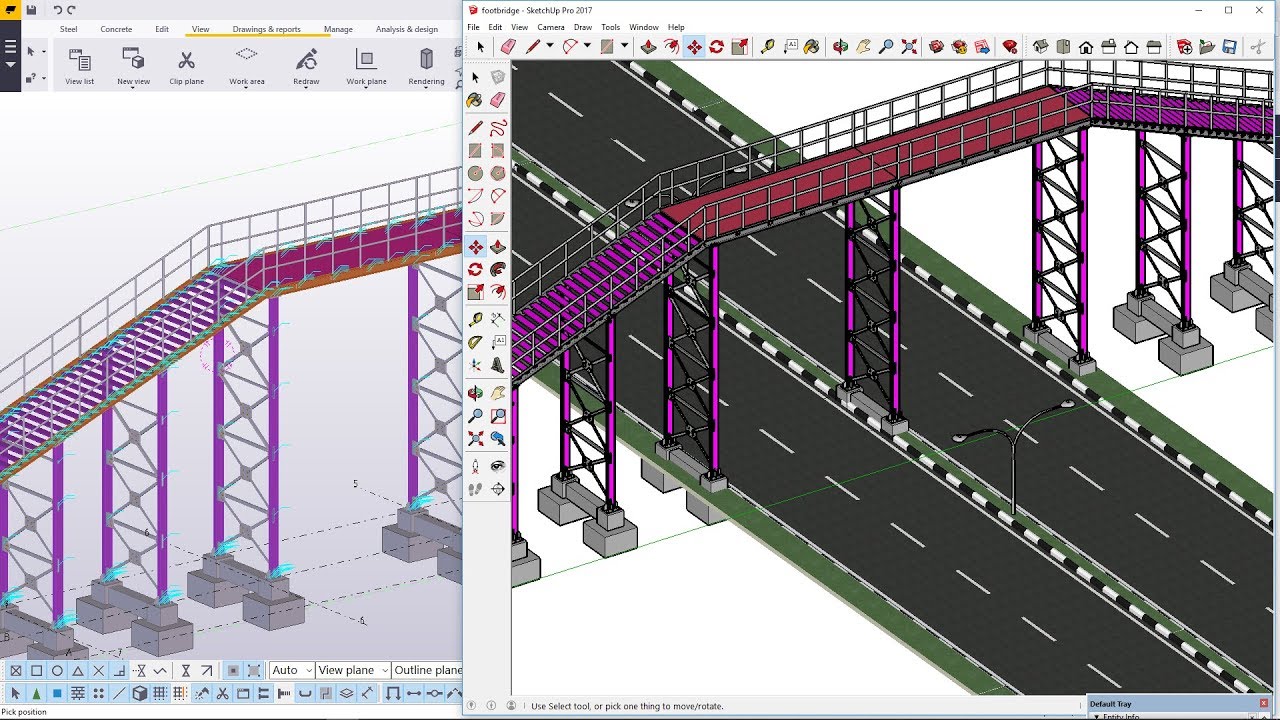This screenshot has height=720, width=1280.
Task: Toggle Tekla circle snap to center points switch
Action: pyautogui.click(x=57, y=671)
